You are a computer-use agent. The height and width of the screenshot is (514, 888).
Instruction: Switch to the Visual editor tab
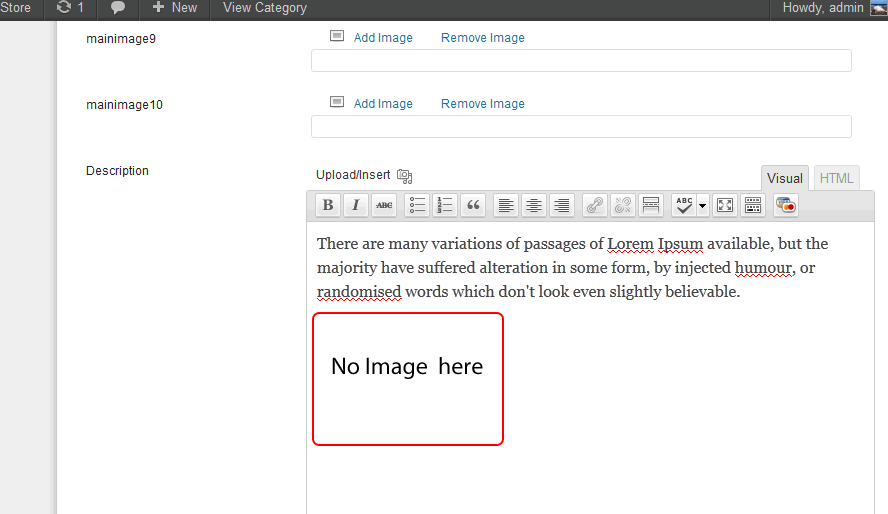click(x=784, y=178)
